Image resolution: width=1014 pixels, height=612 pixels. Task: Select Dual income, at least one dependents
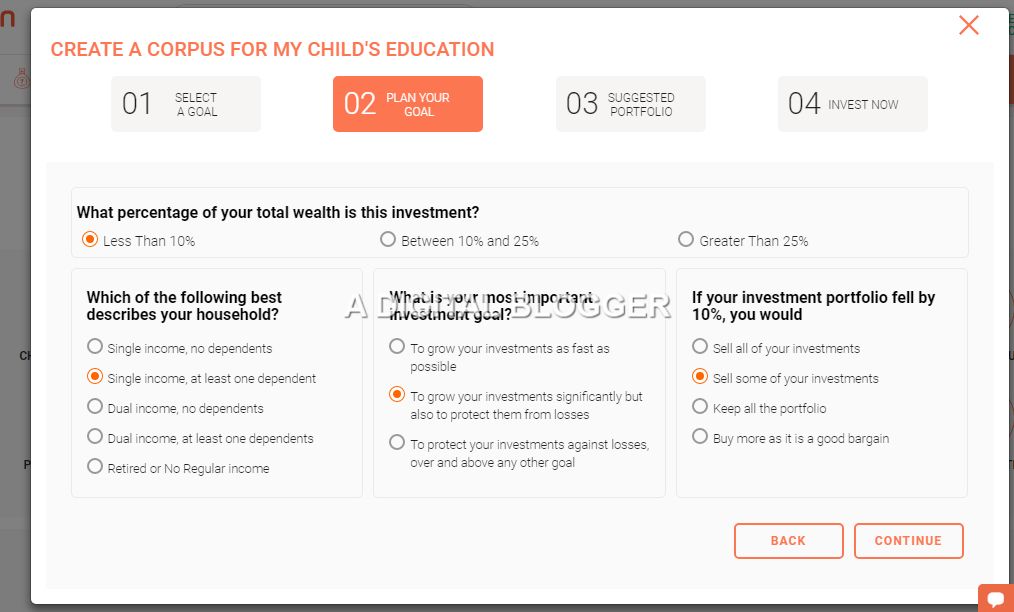click(x=95, y=437)
